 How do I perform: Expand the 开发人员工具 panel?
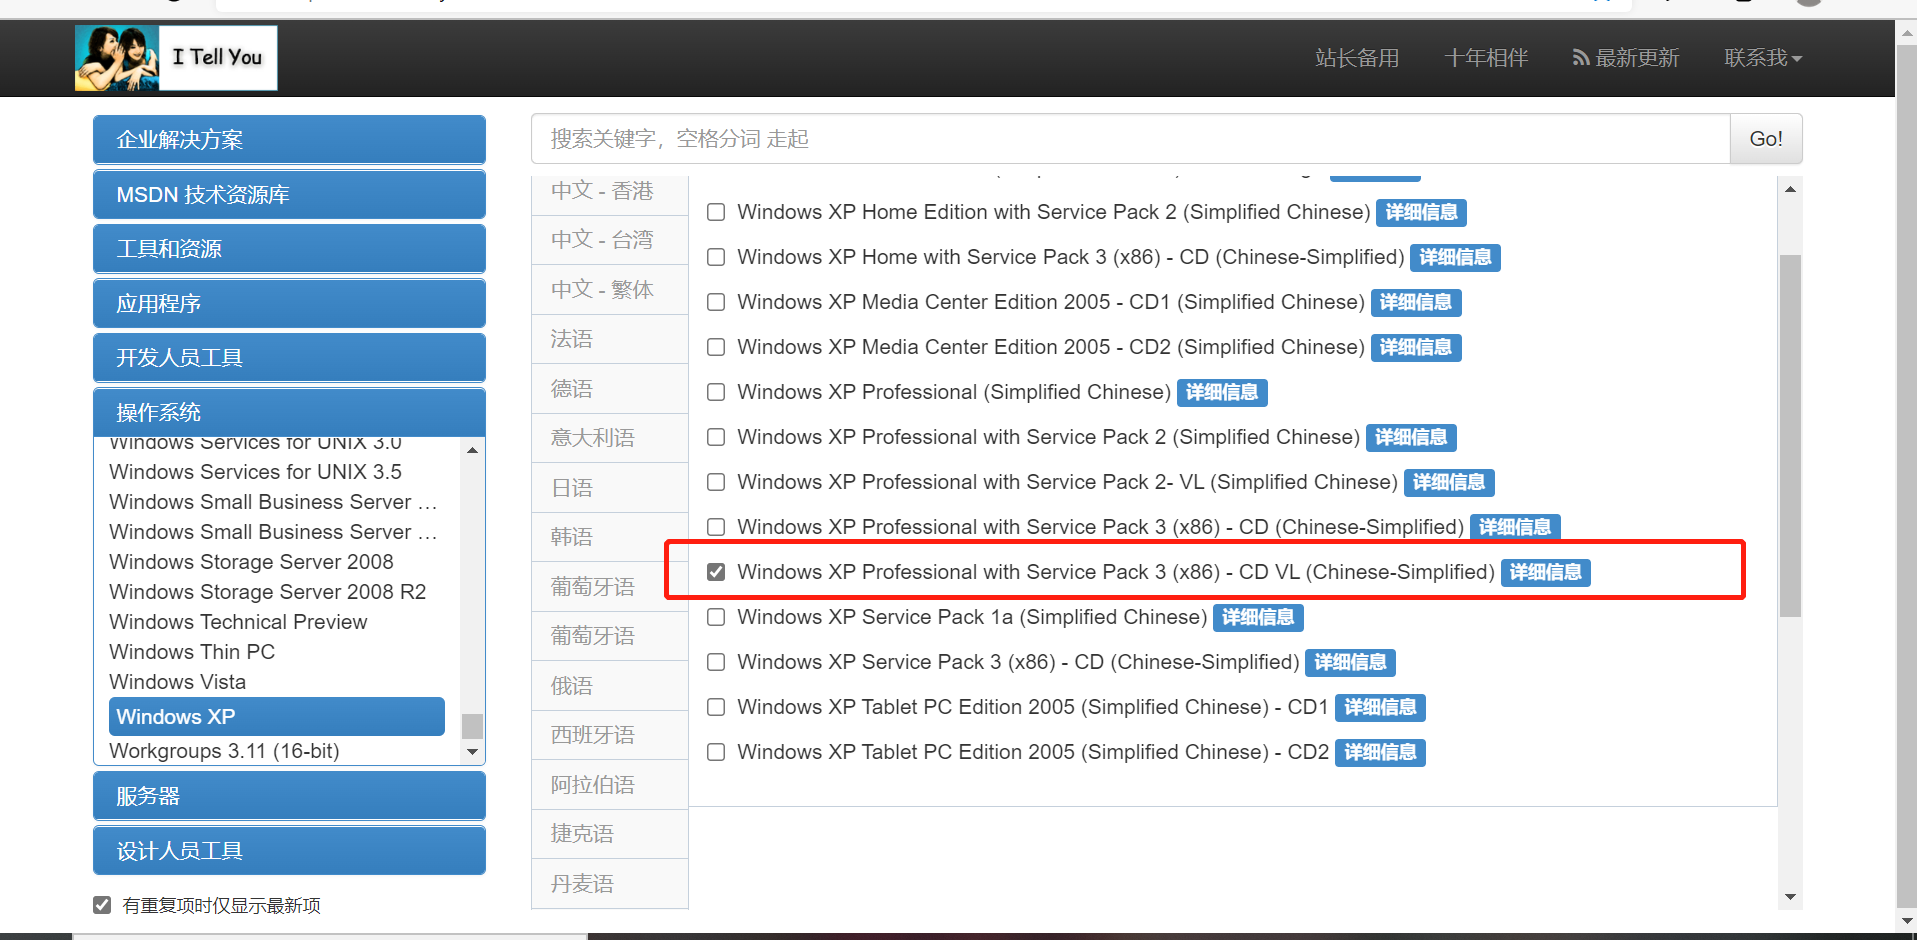[x=289, y=357]
